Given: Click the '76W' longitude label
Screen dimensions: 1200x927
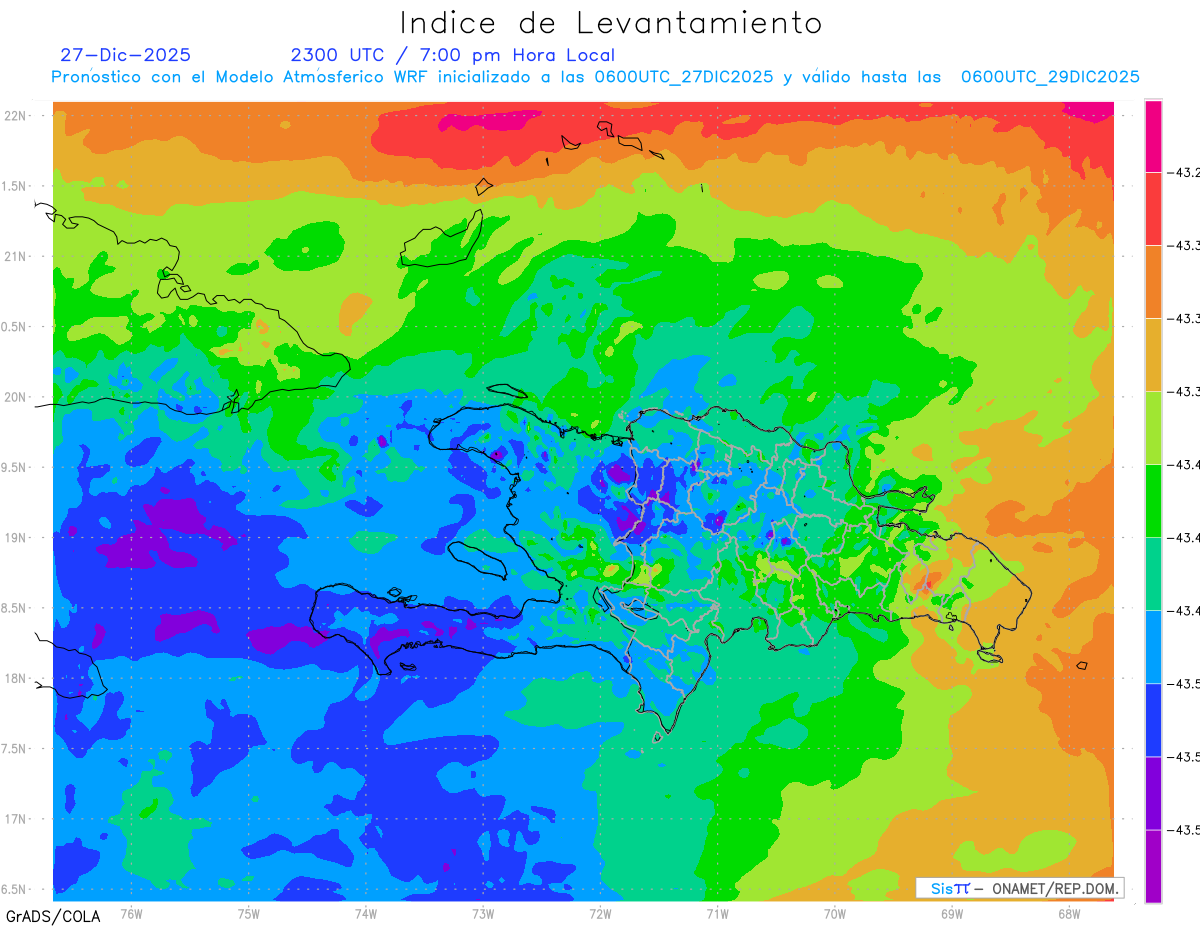Looking at the screenshot, I should click(x=131, y=913).
